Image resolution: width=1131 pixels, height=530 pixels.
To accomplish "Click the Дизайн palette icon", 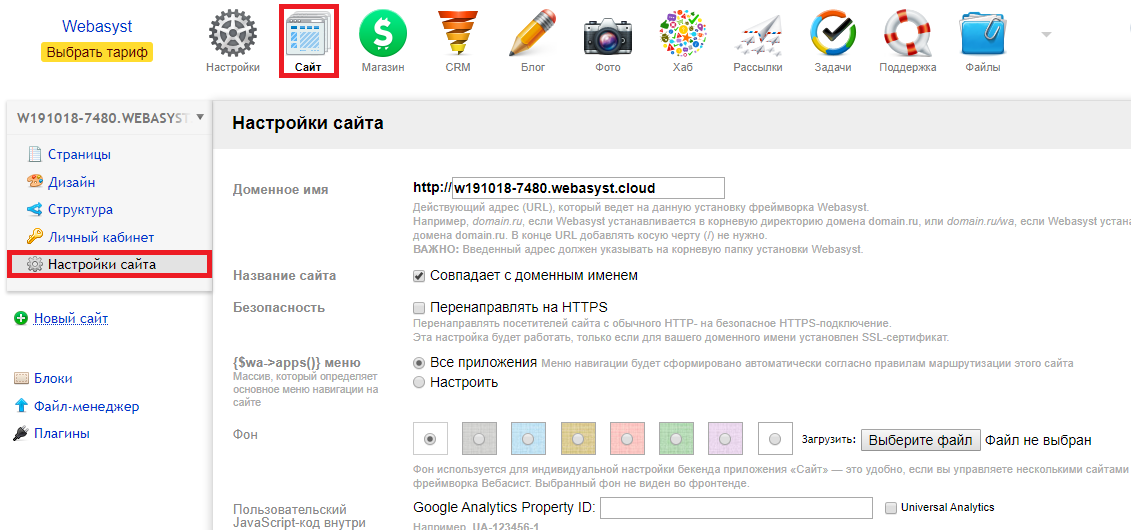I will (x=34, y=182).
